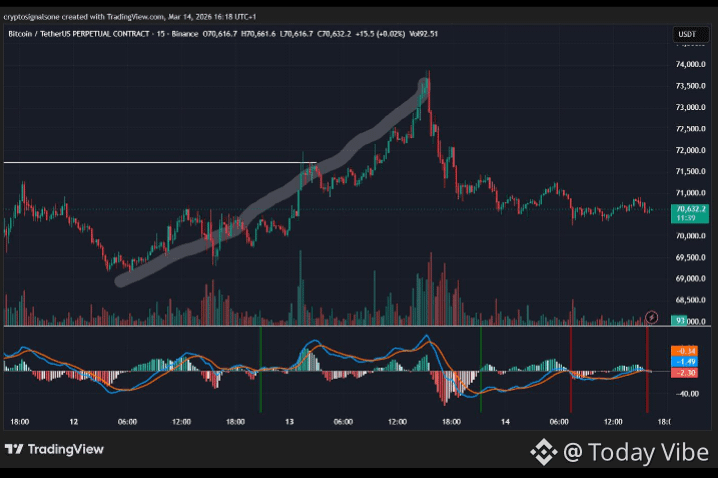
Task: Click the lightning bolt icon near volume
Action: pyautogui.click(x=652, y=317)
